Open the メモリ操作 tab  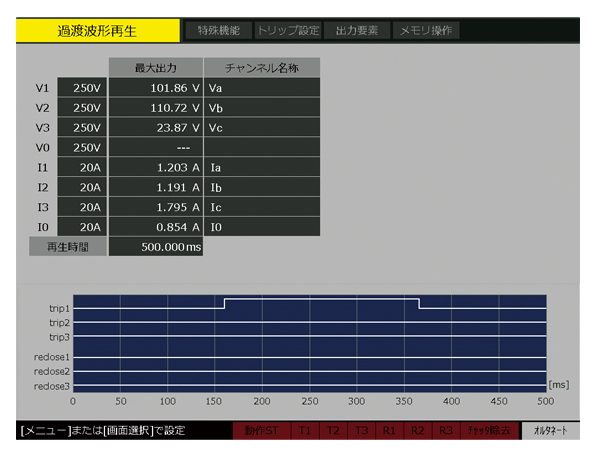tap(426, 30)
